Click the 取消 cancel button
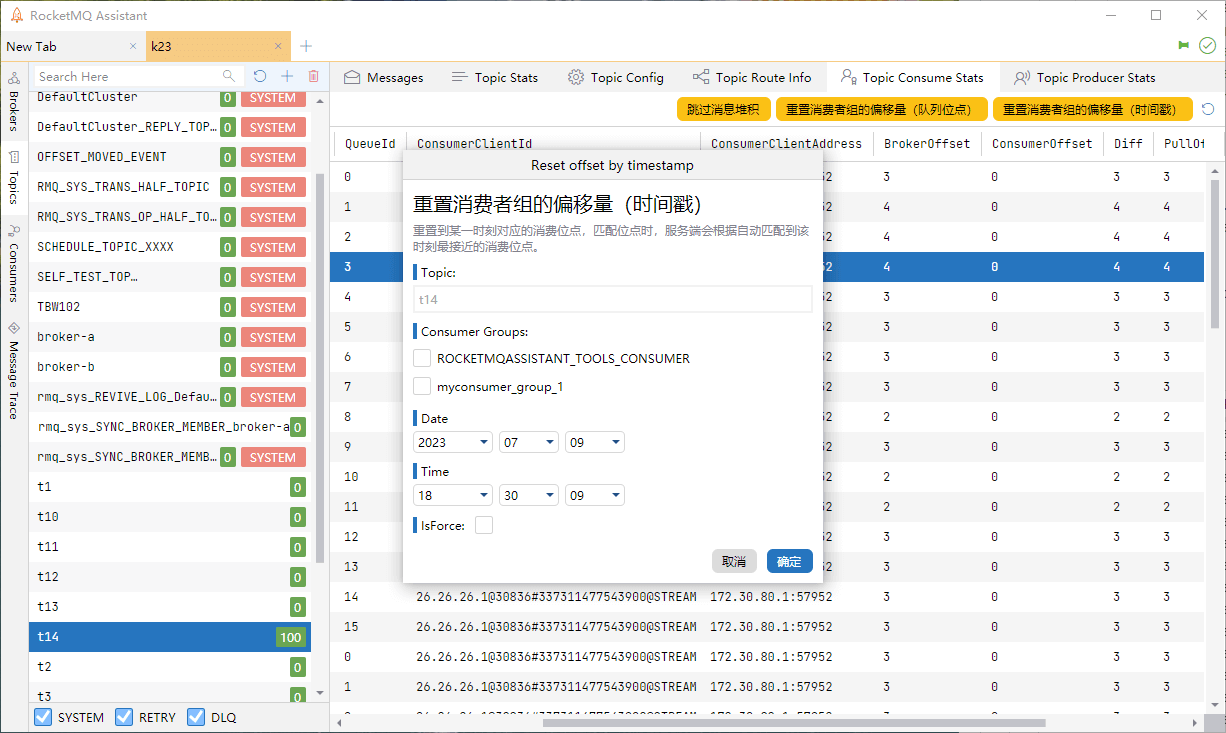Image resolution: width=1226 pixels, height=733 pixels. [734, 561]
